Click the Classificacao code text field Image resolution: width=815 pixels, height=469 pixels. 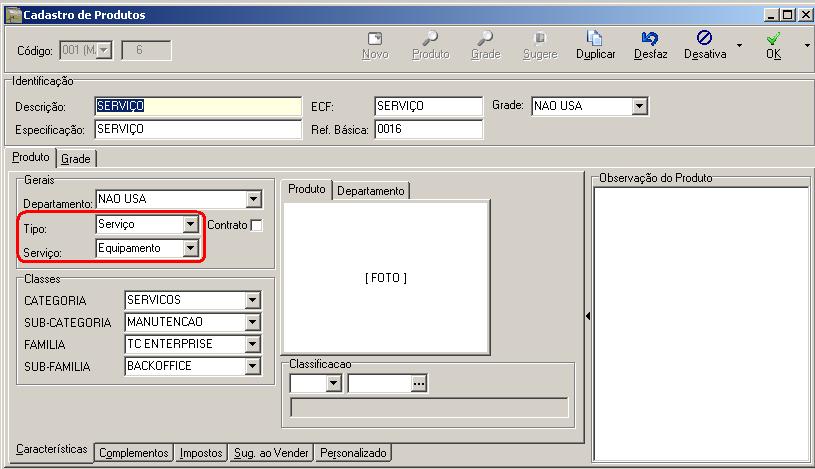(x=379, y=384)
